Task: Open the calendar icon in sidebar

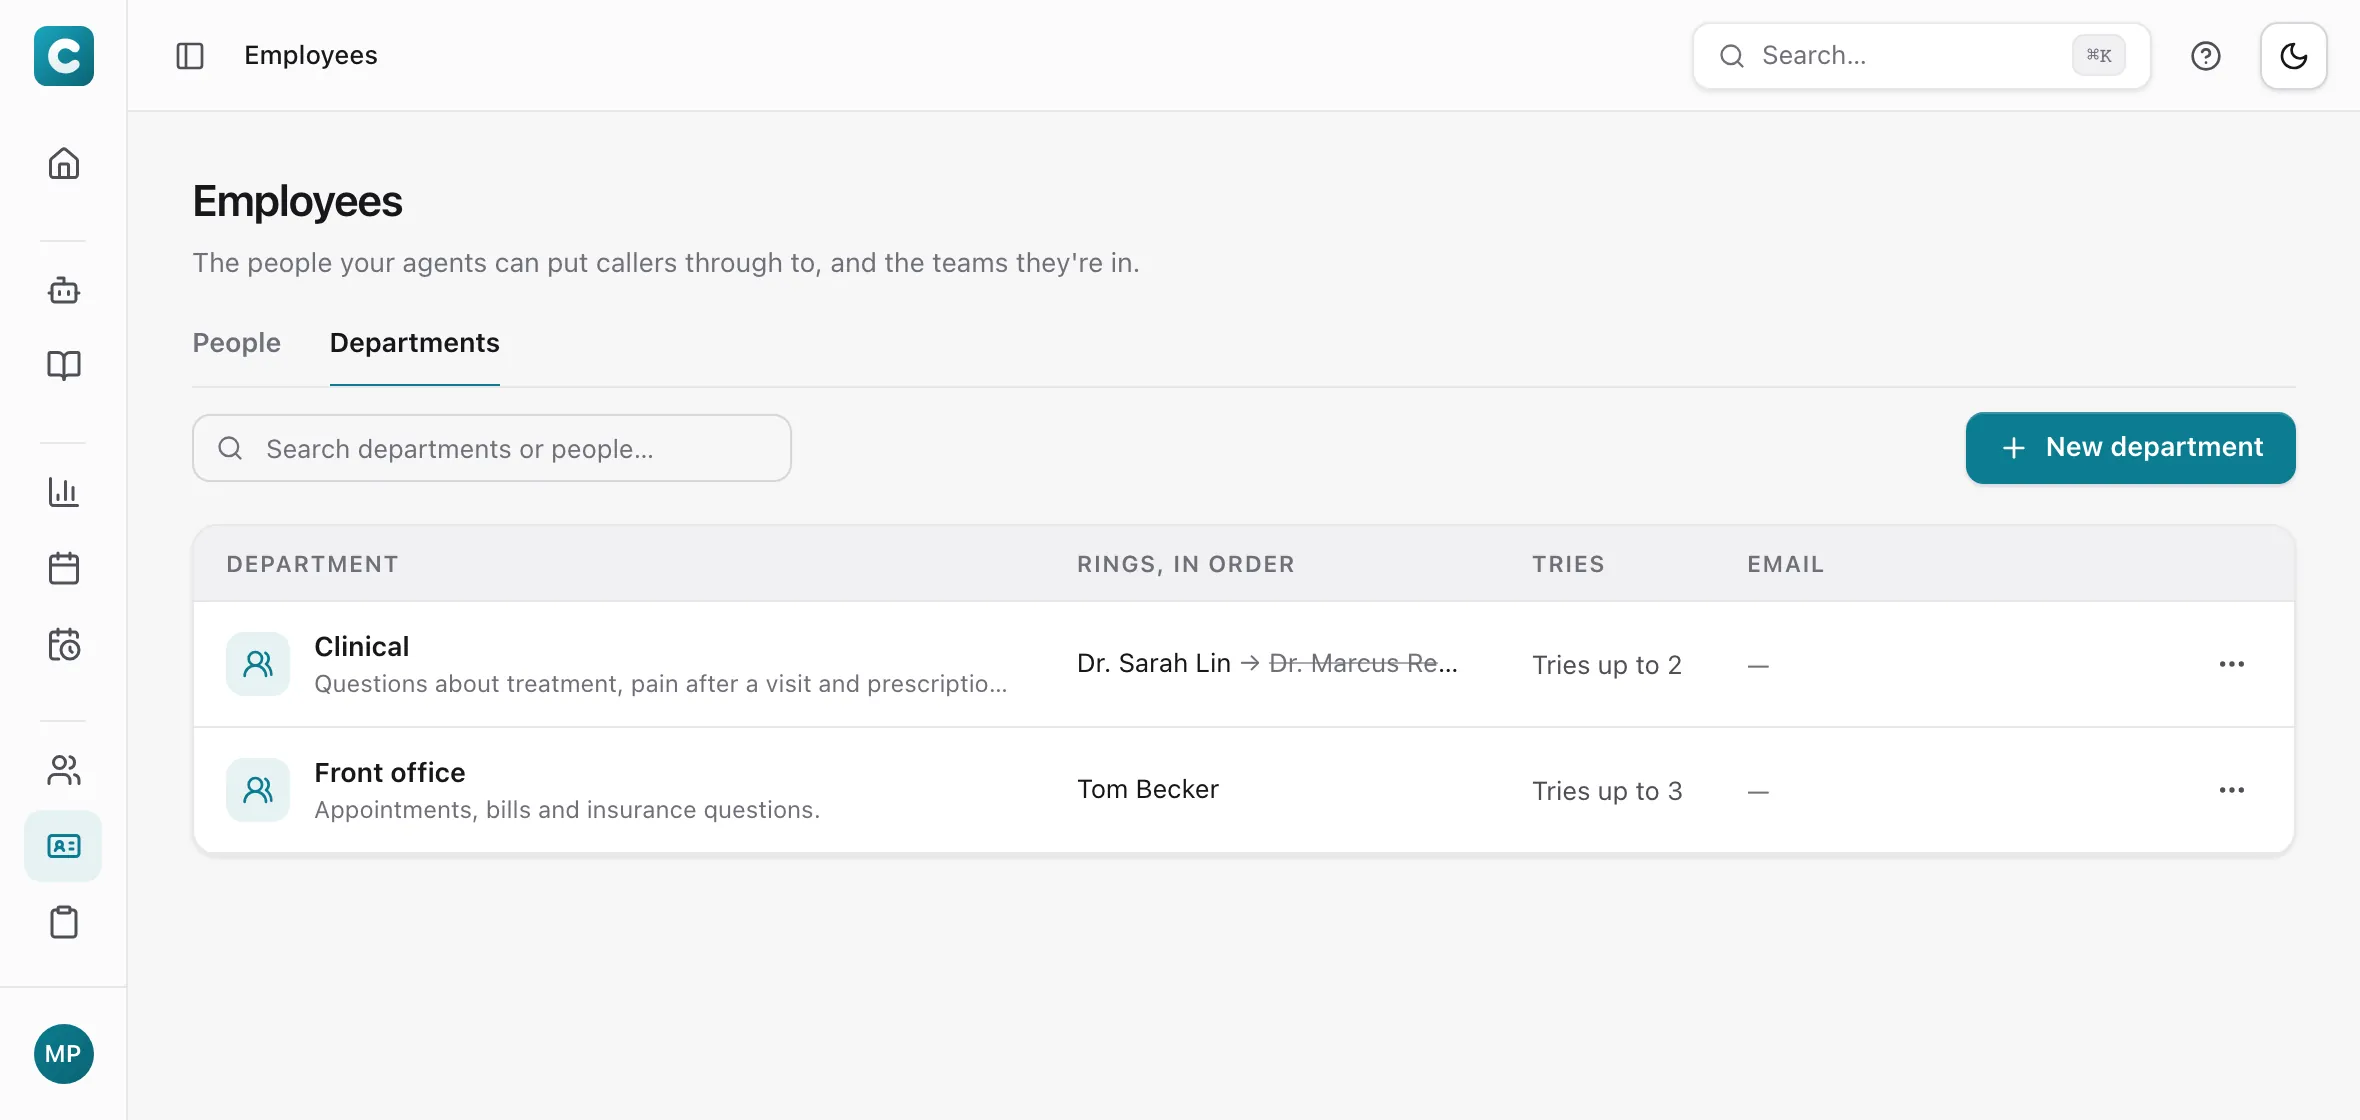Action: [64, 568]
